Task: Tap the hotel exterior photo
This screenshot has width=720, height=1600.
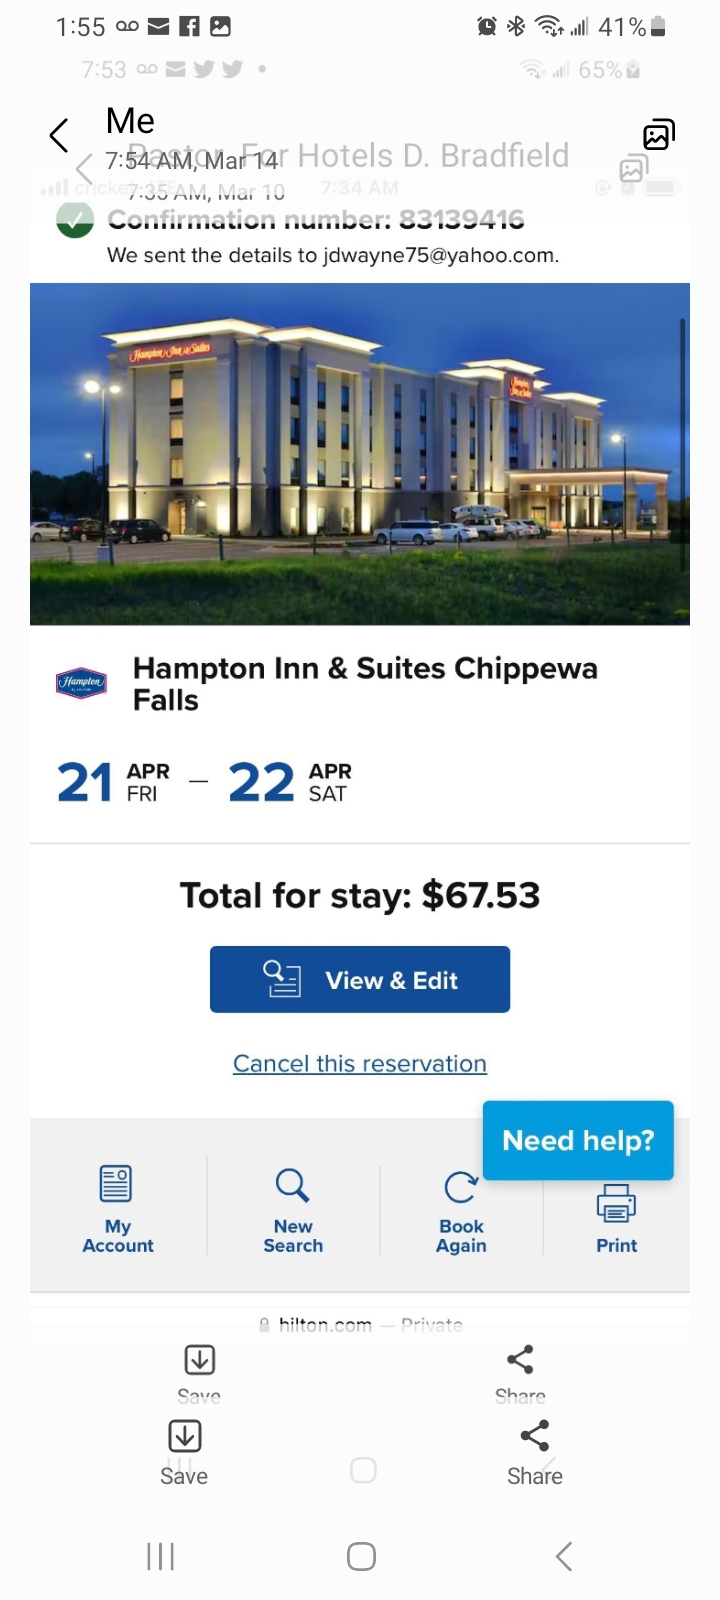Action: [360, 454]
